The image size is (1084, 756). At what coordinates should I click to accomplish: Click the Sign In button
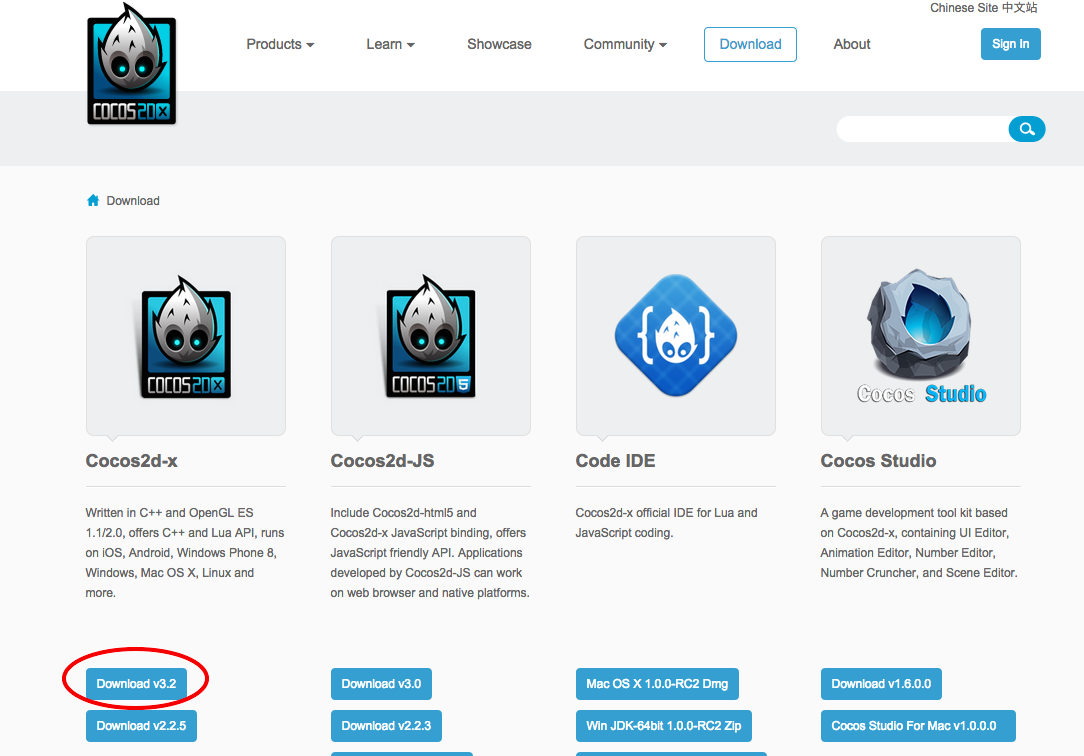click(1010, 44)
